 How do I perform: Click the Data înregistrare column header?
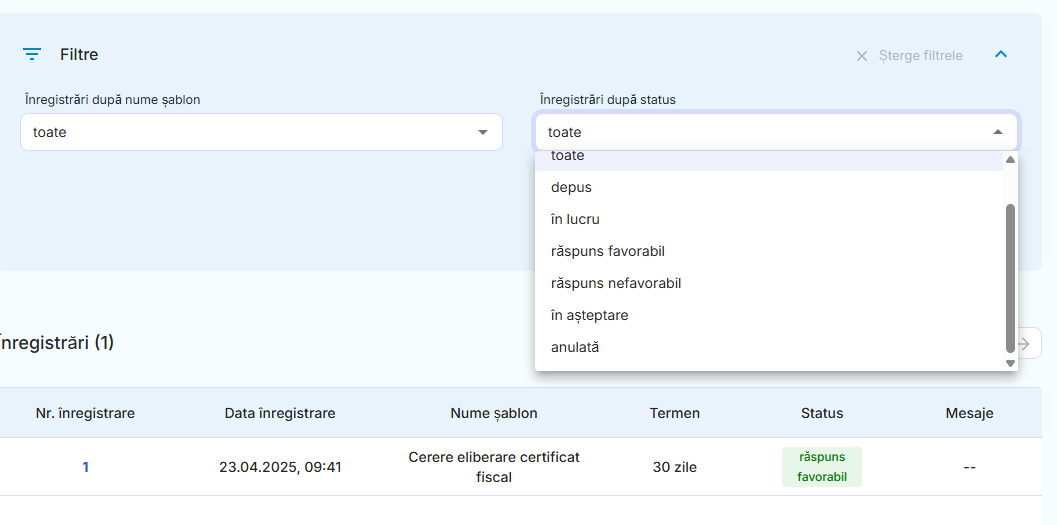point(280,413)
